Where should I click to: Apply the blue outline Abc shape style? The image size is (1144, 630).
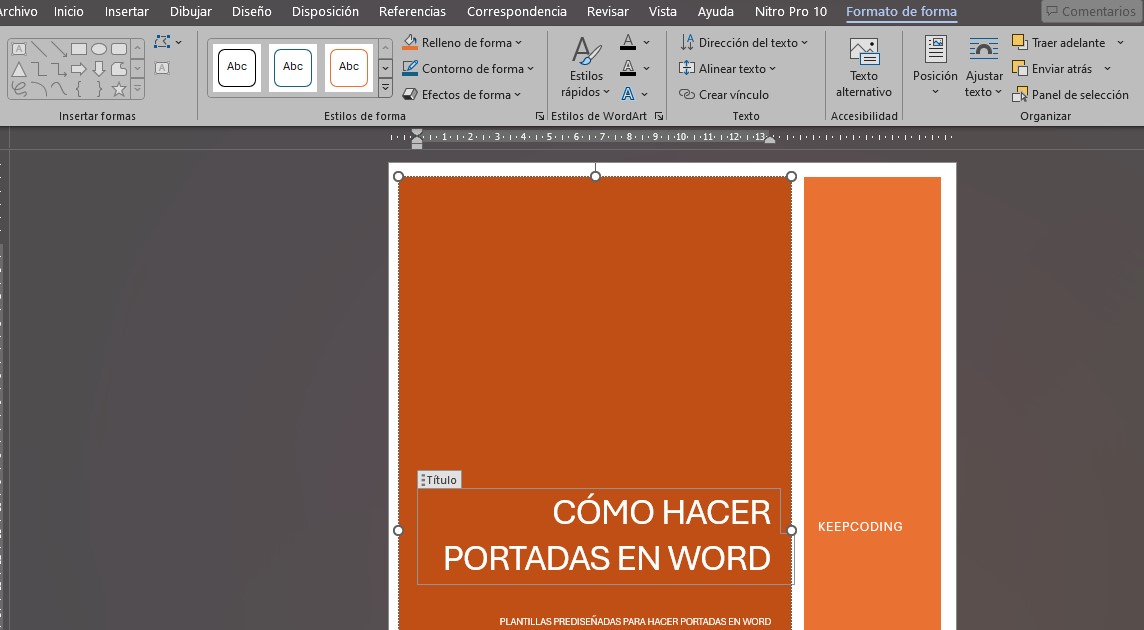pos(293,67)
